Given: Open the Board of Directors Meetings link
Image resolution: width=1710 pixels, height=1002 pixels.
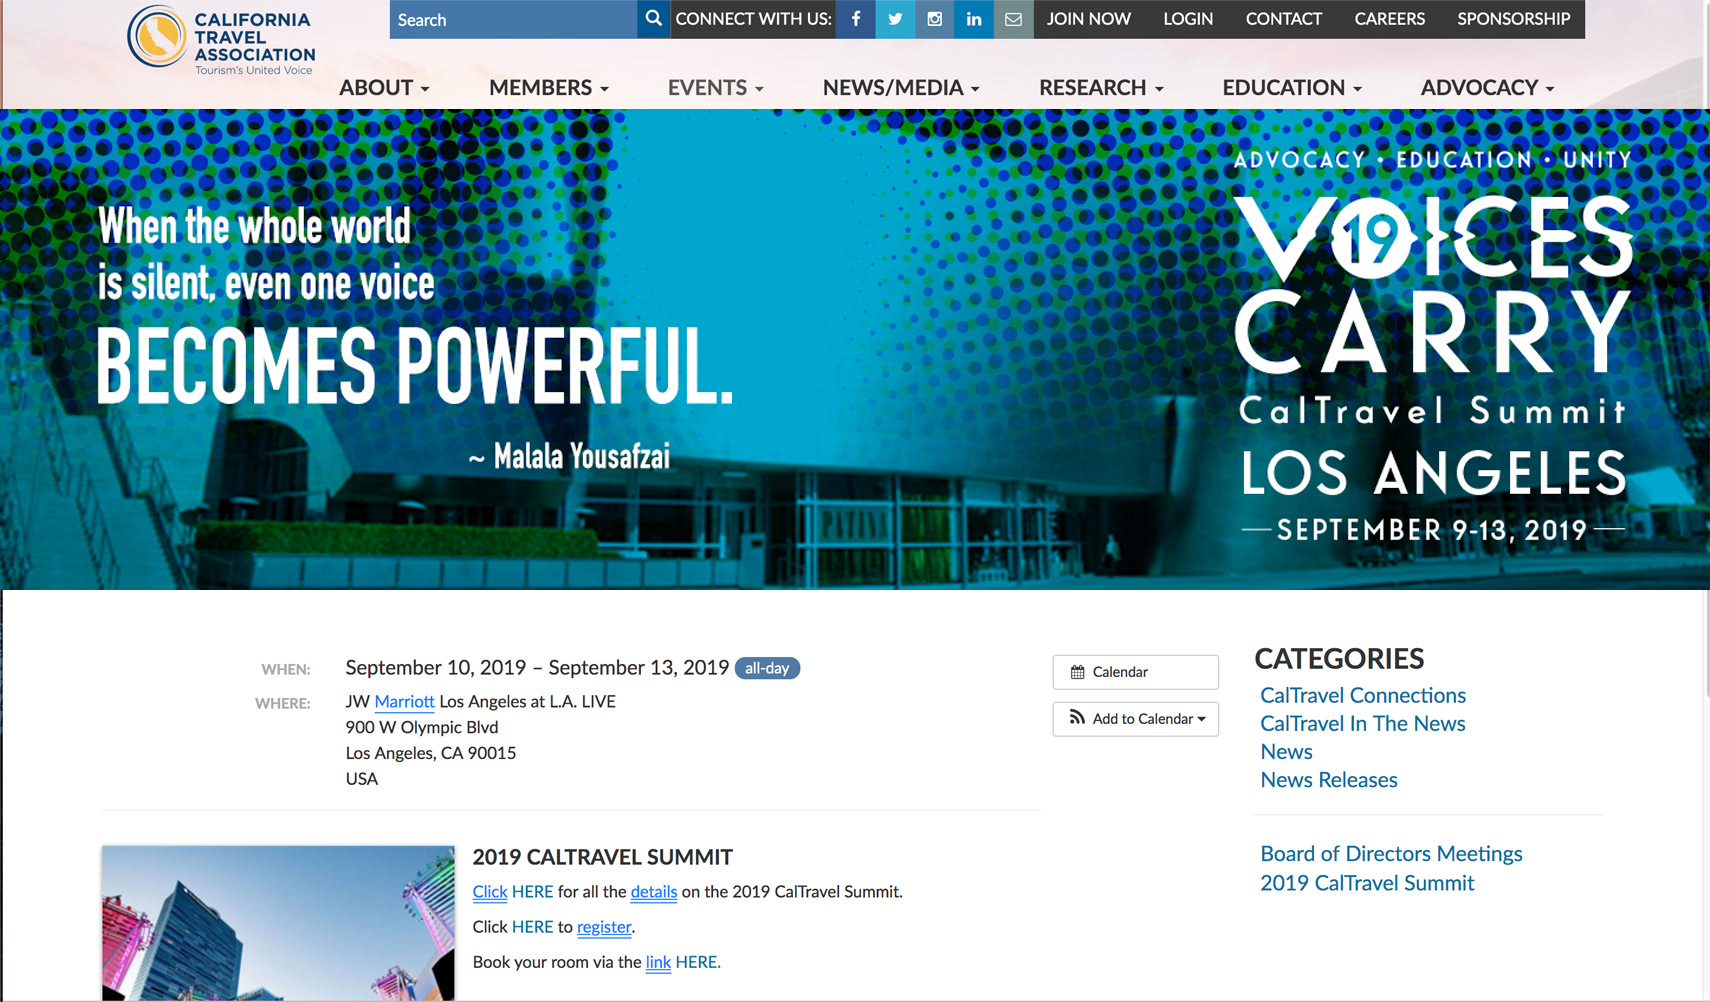Looking at the screenshot, I should [1391, 854].
